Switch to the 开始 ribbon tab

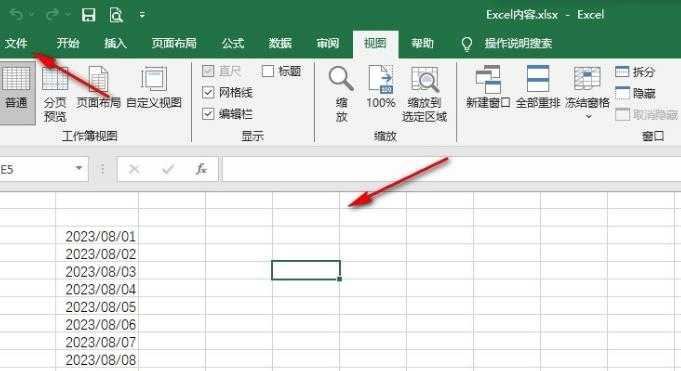pos(68,43)
